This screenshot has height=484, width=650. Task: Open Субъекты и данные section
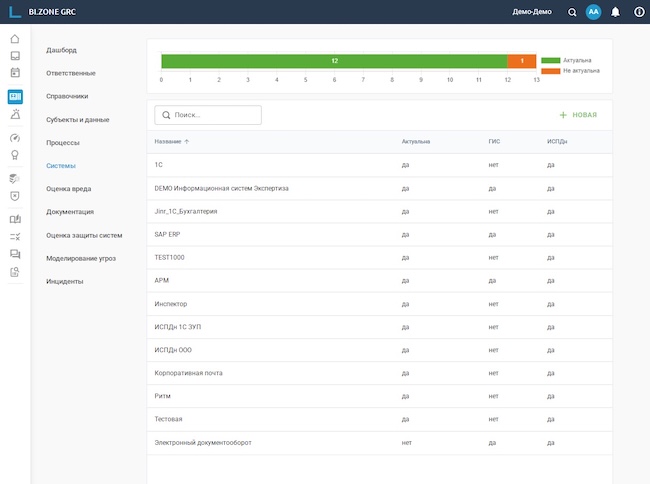(x=78, y=120)
